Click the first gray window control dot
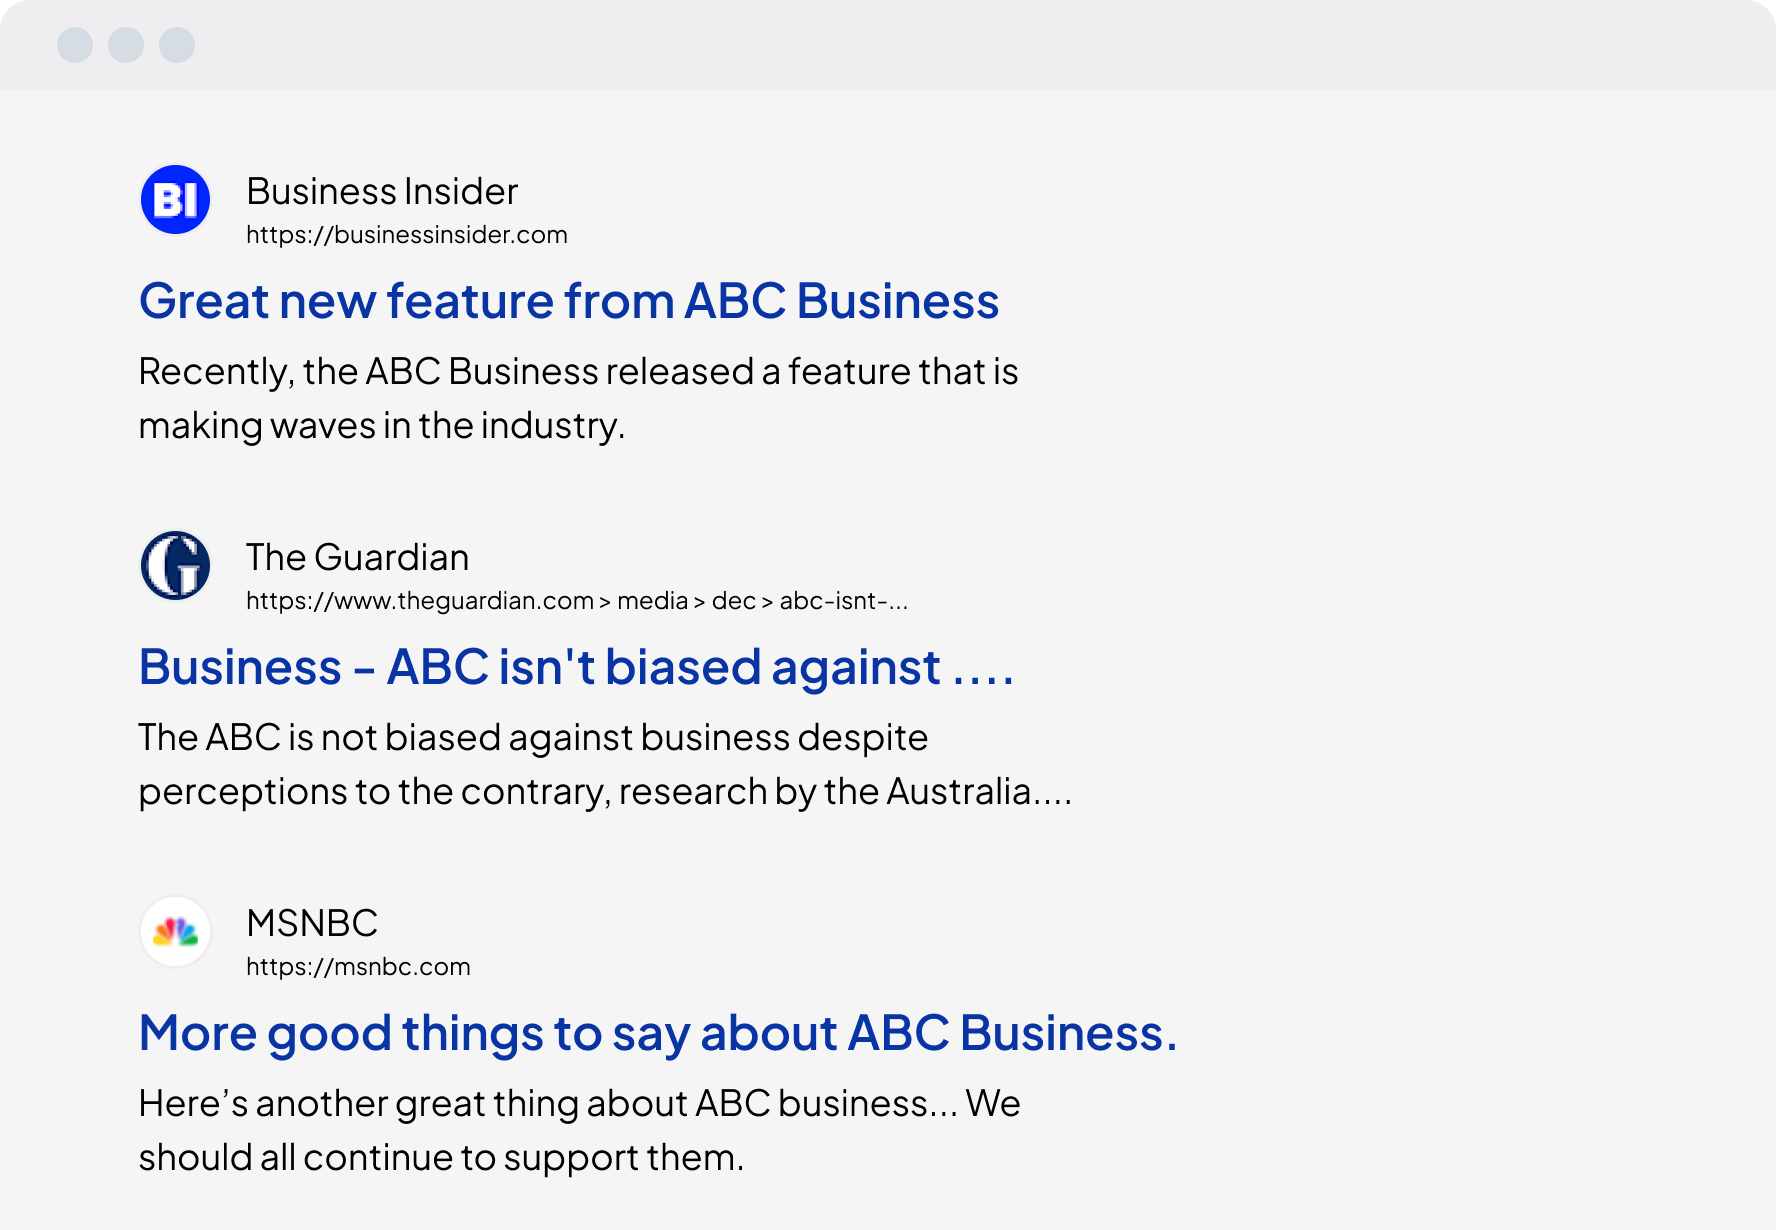 (75, 45)
